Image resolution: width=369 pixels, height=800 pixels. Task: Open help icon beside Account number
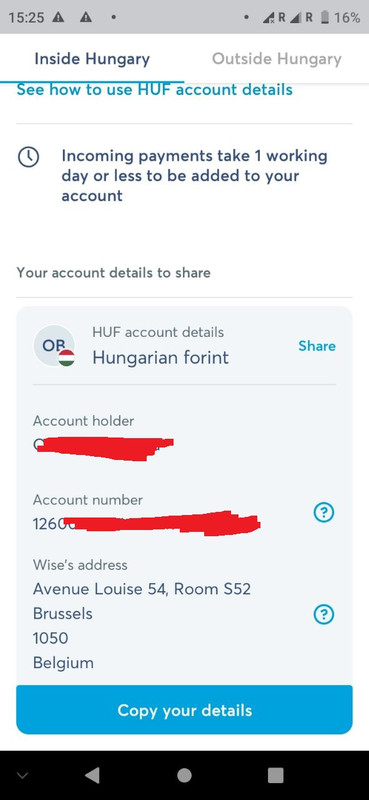(x=324, y=512)
